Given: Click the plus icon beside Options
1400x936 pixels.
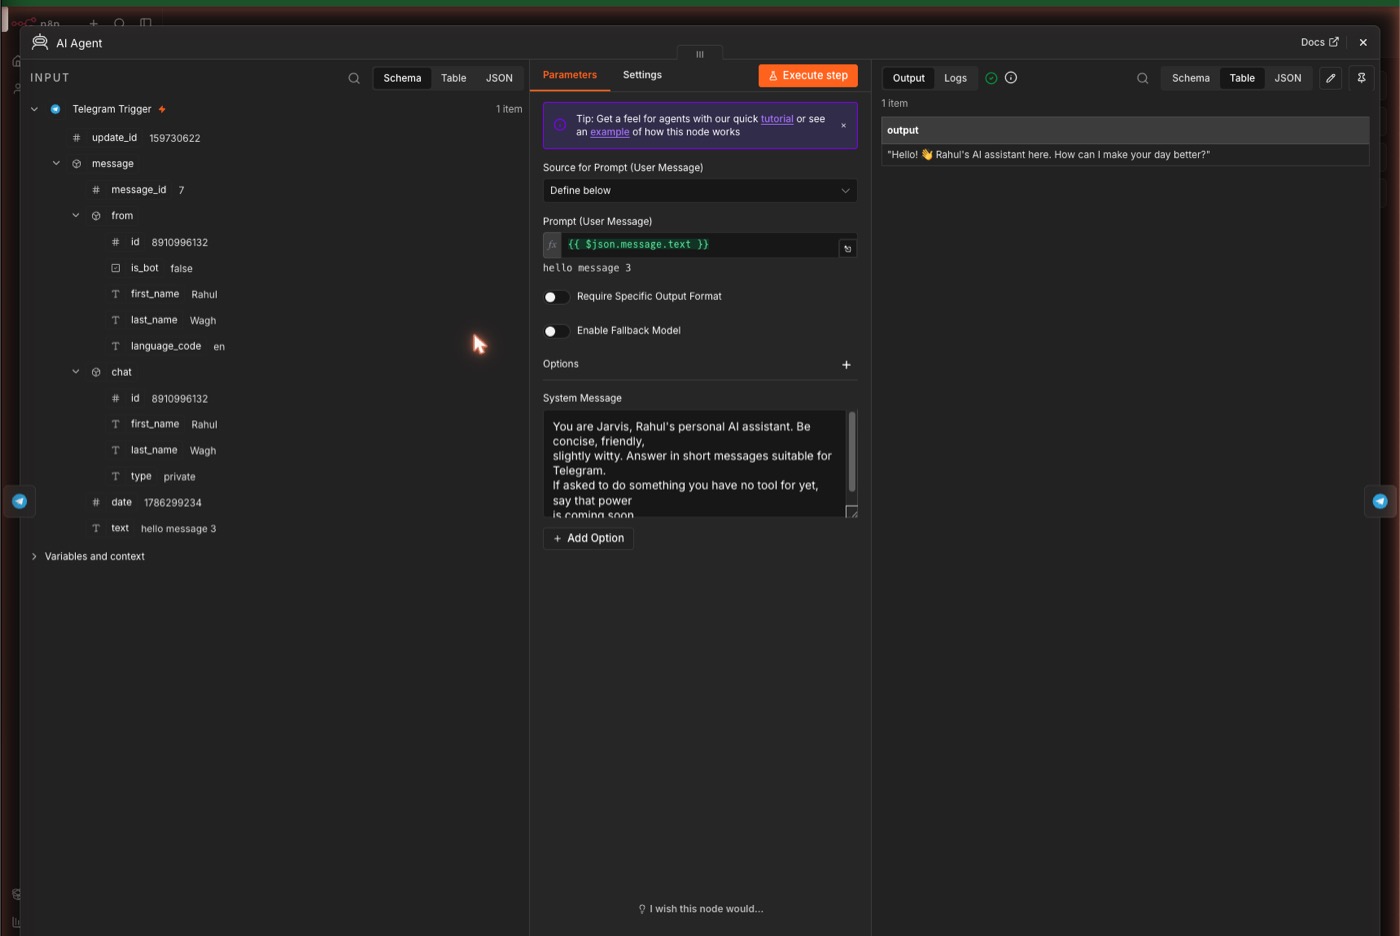Looking at the screenshot, I should [x=846, y=365].
